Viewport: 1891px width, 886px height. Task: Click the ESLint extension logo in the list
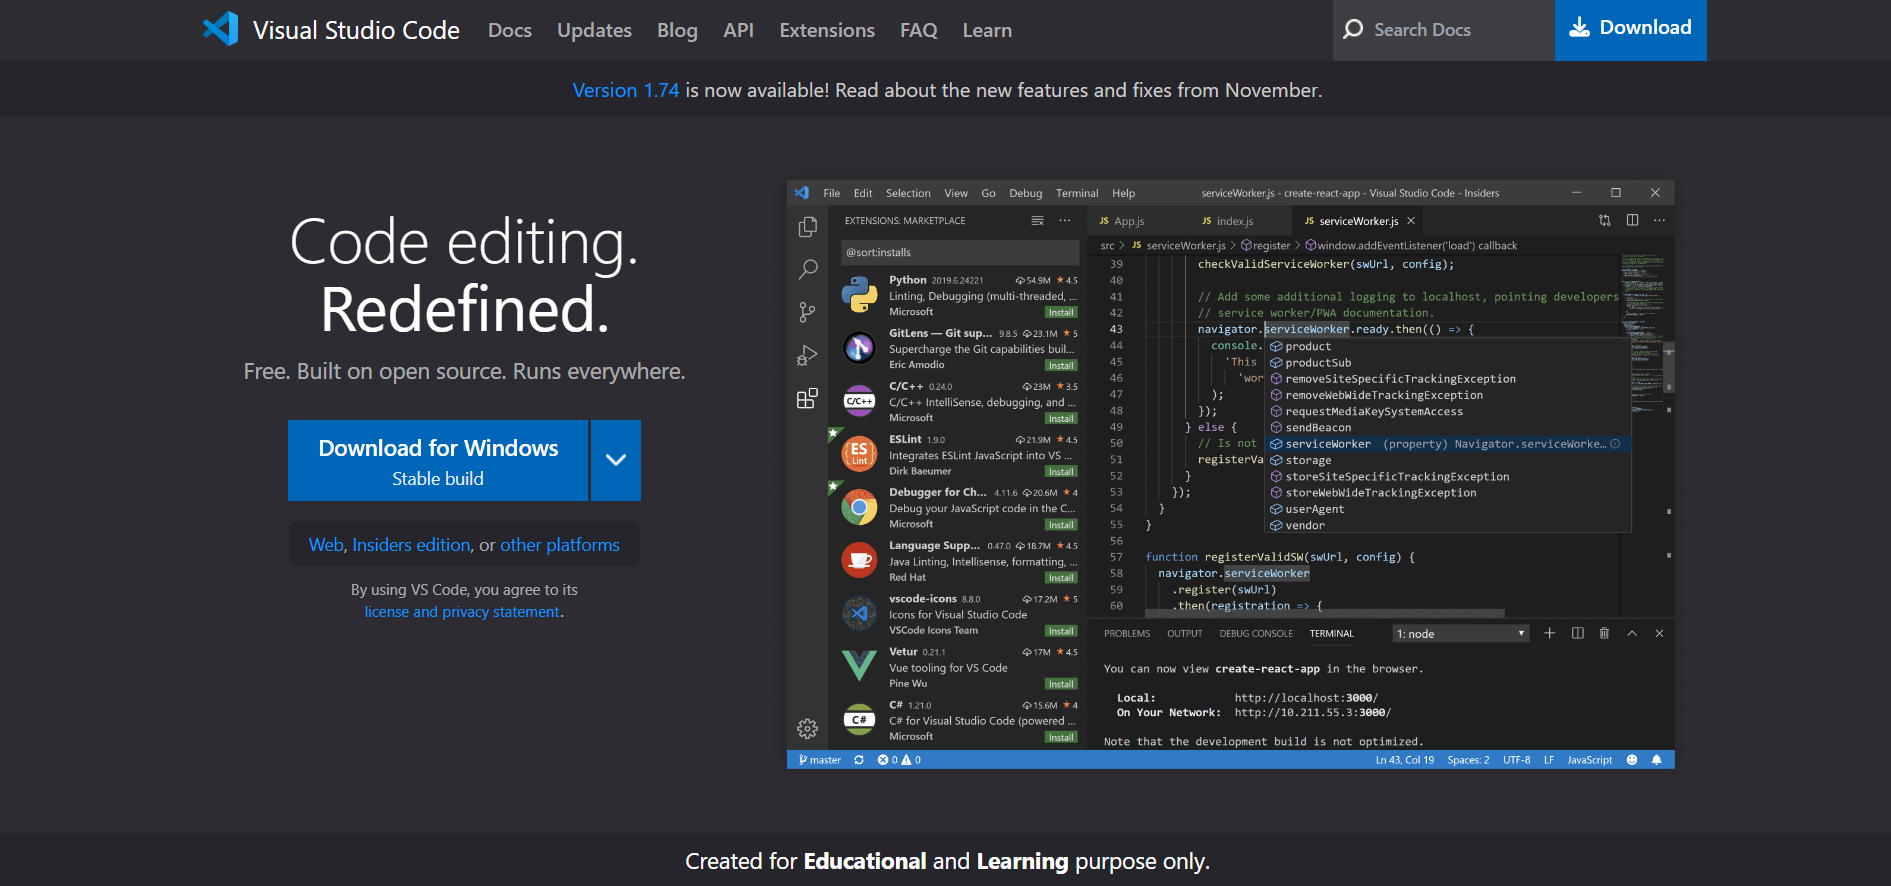(859, 454)
